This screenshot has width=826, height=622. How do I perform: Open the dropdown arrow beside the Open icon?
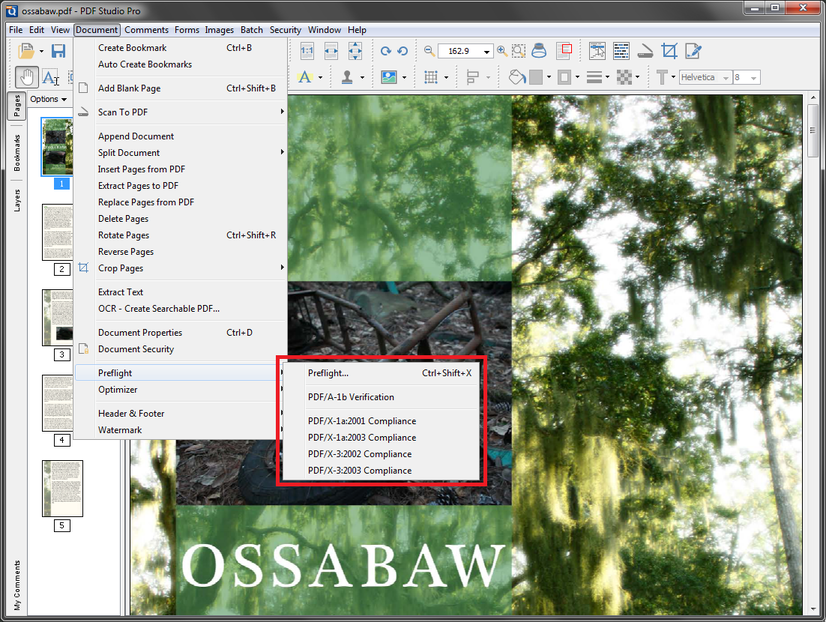[x=41, y=52]
